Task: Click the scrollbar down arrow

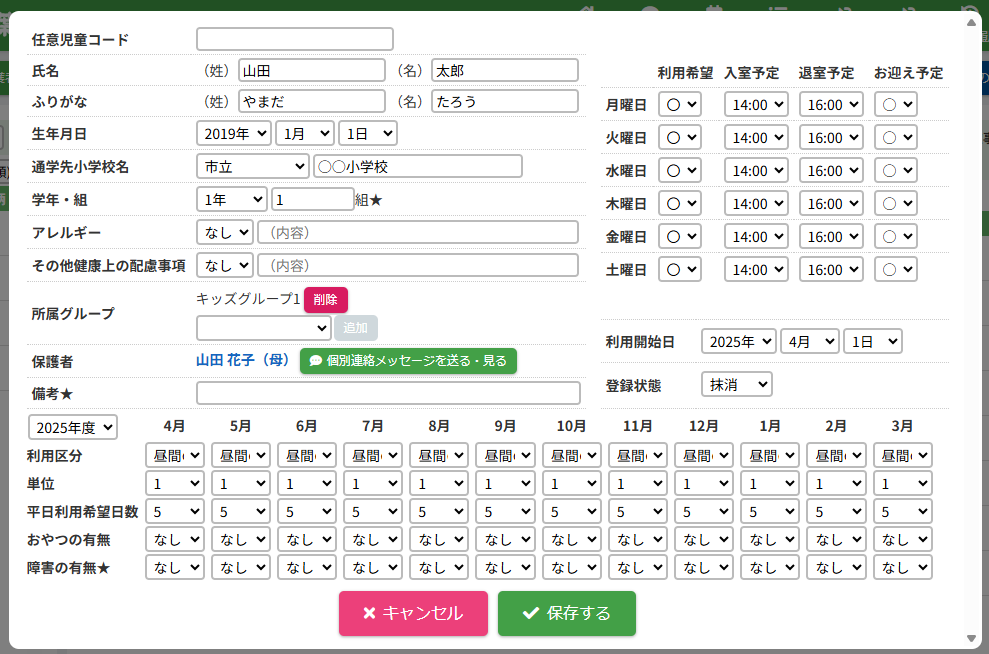Action: (x=971, y=637)
